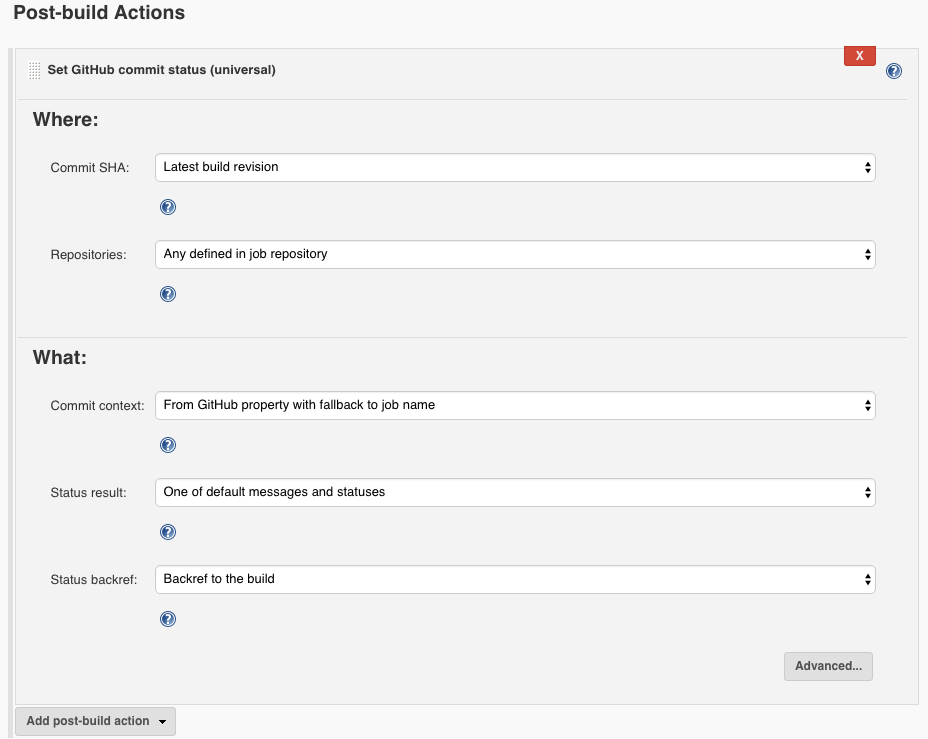
Task: Grab the drag handle beside Set GitHub commit status
Action: pyautogui.click(x=35, y=70)
